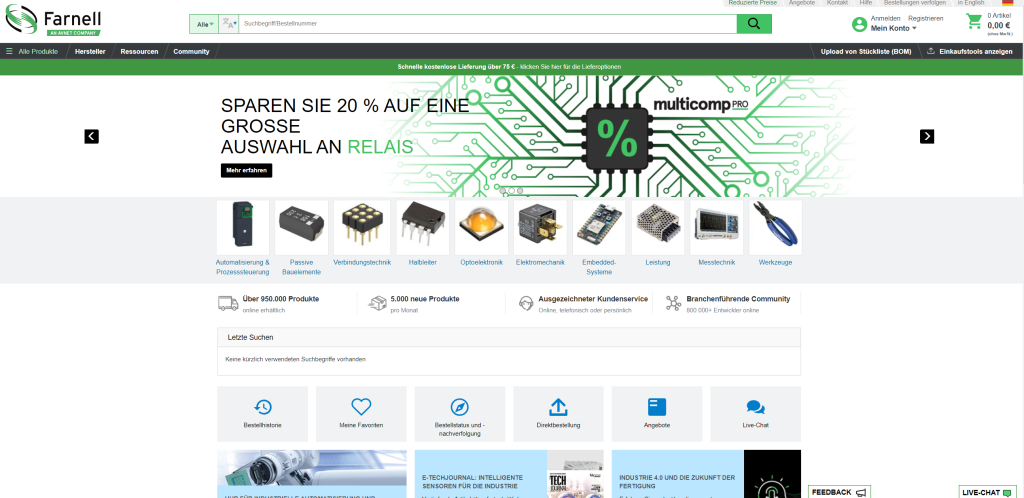Open the Leistung power supply image
1024x498 pixels.
coord(658,227)
